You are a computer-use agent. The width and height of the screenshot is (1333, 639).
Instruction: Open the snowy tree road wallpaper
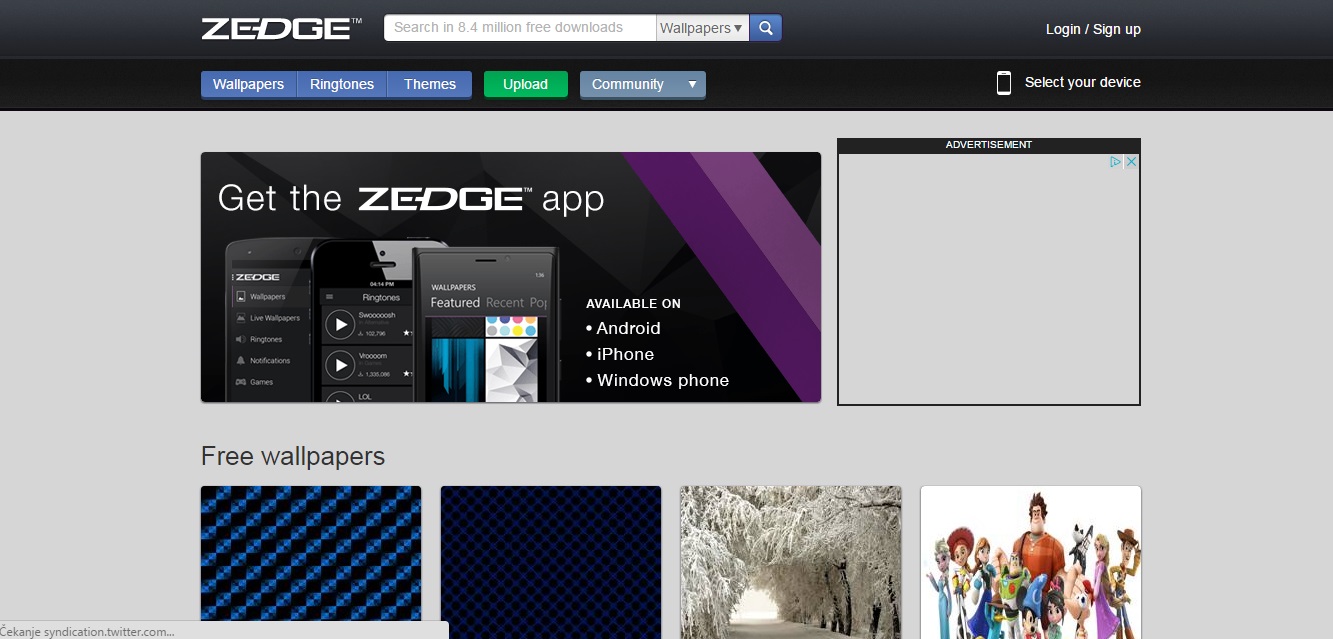click(791, 560)
